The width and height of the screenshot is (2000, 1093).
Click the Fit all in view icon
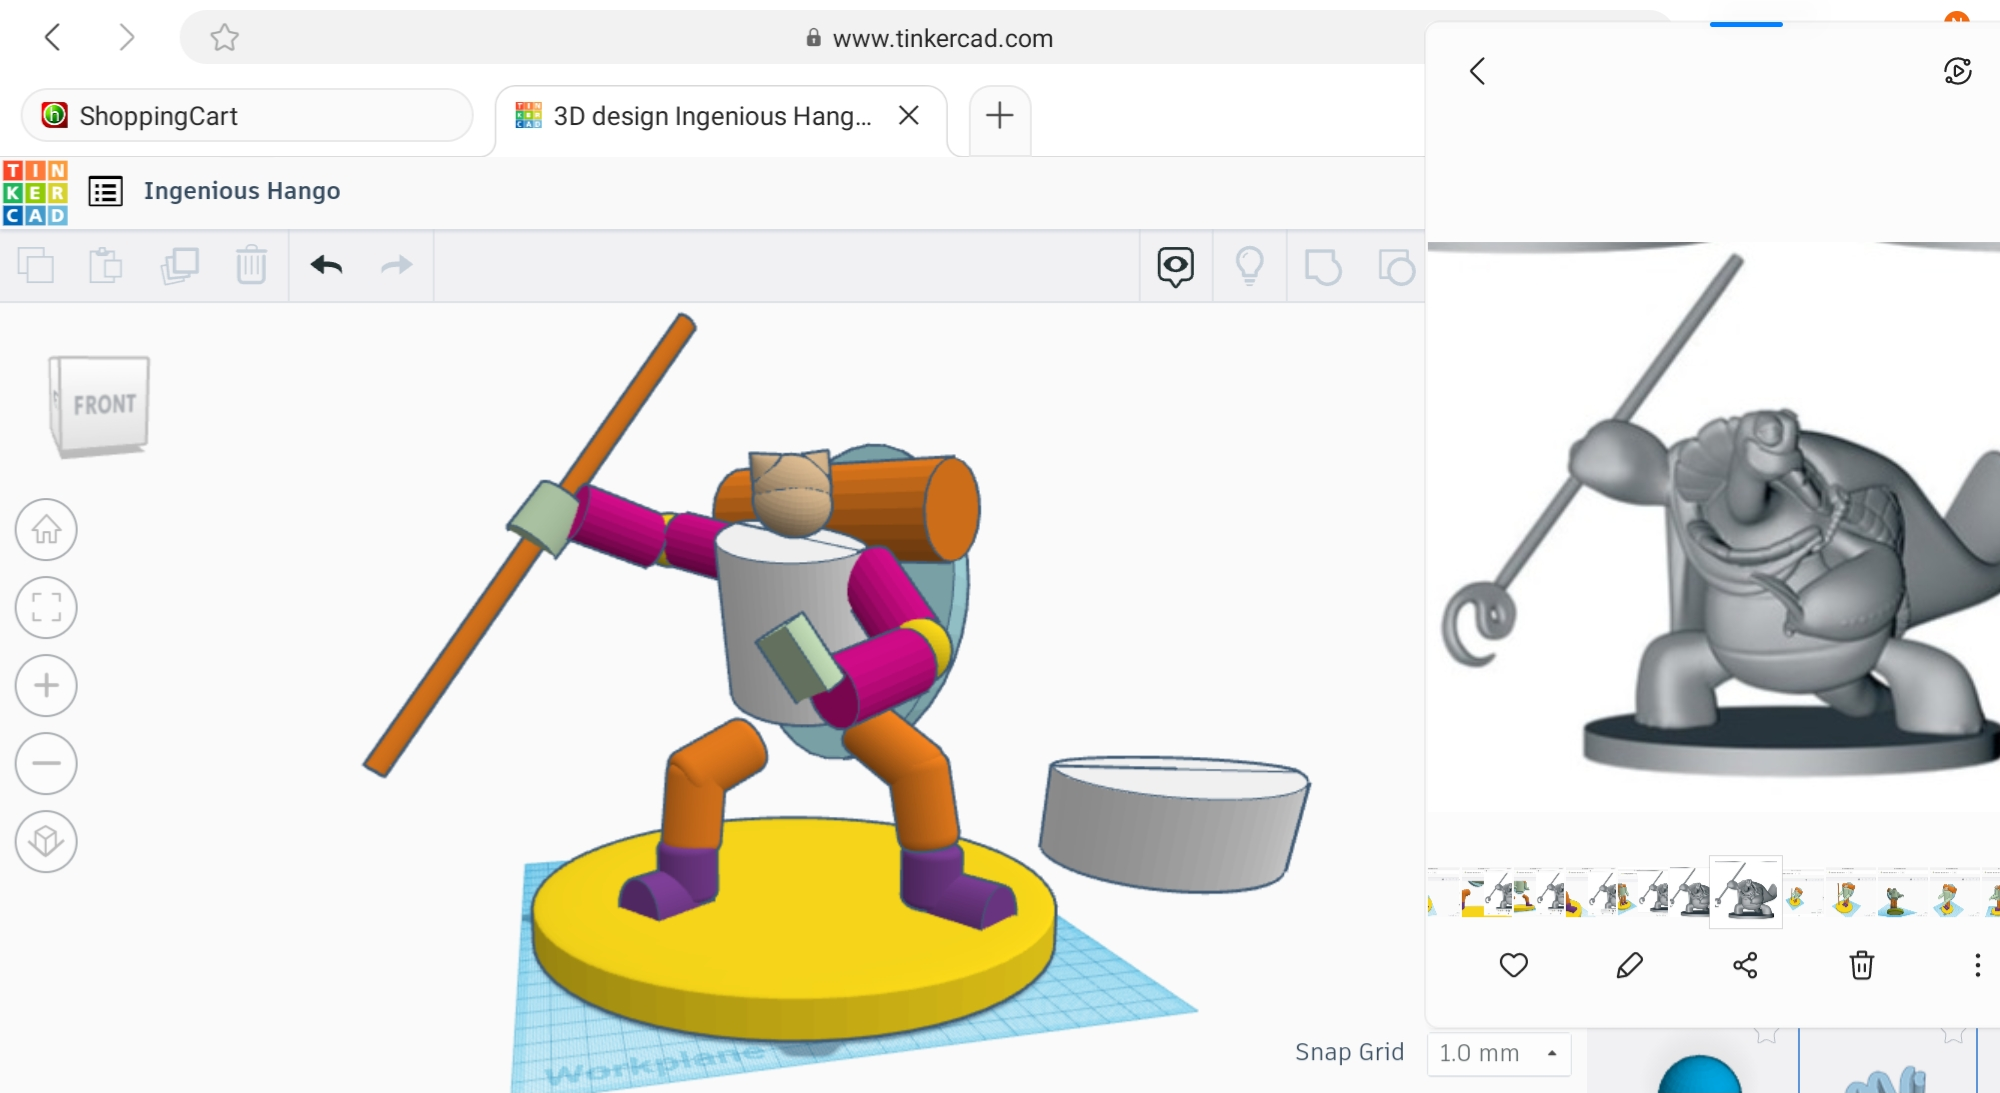(x=46, y=607)
